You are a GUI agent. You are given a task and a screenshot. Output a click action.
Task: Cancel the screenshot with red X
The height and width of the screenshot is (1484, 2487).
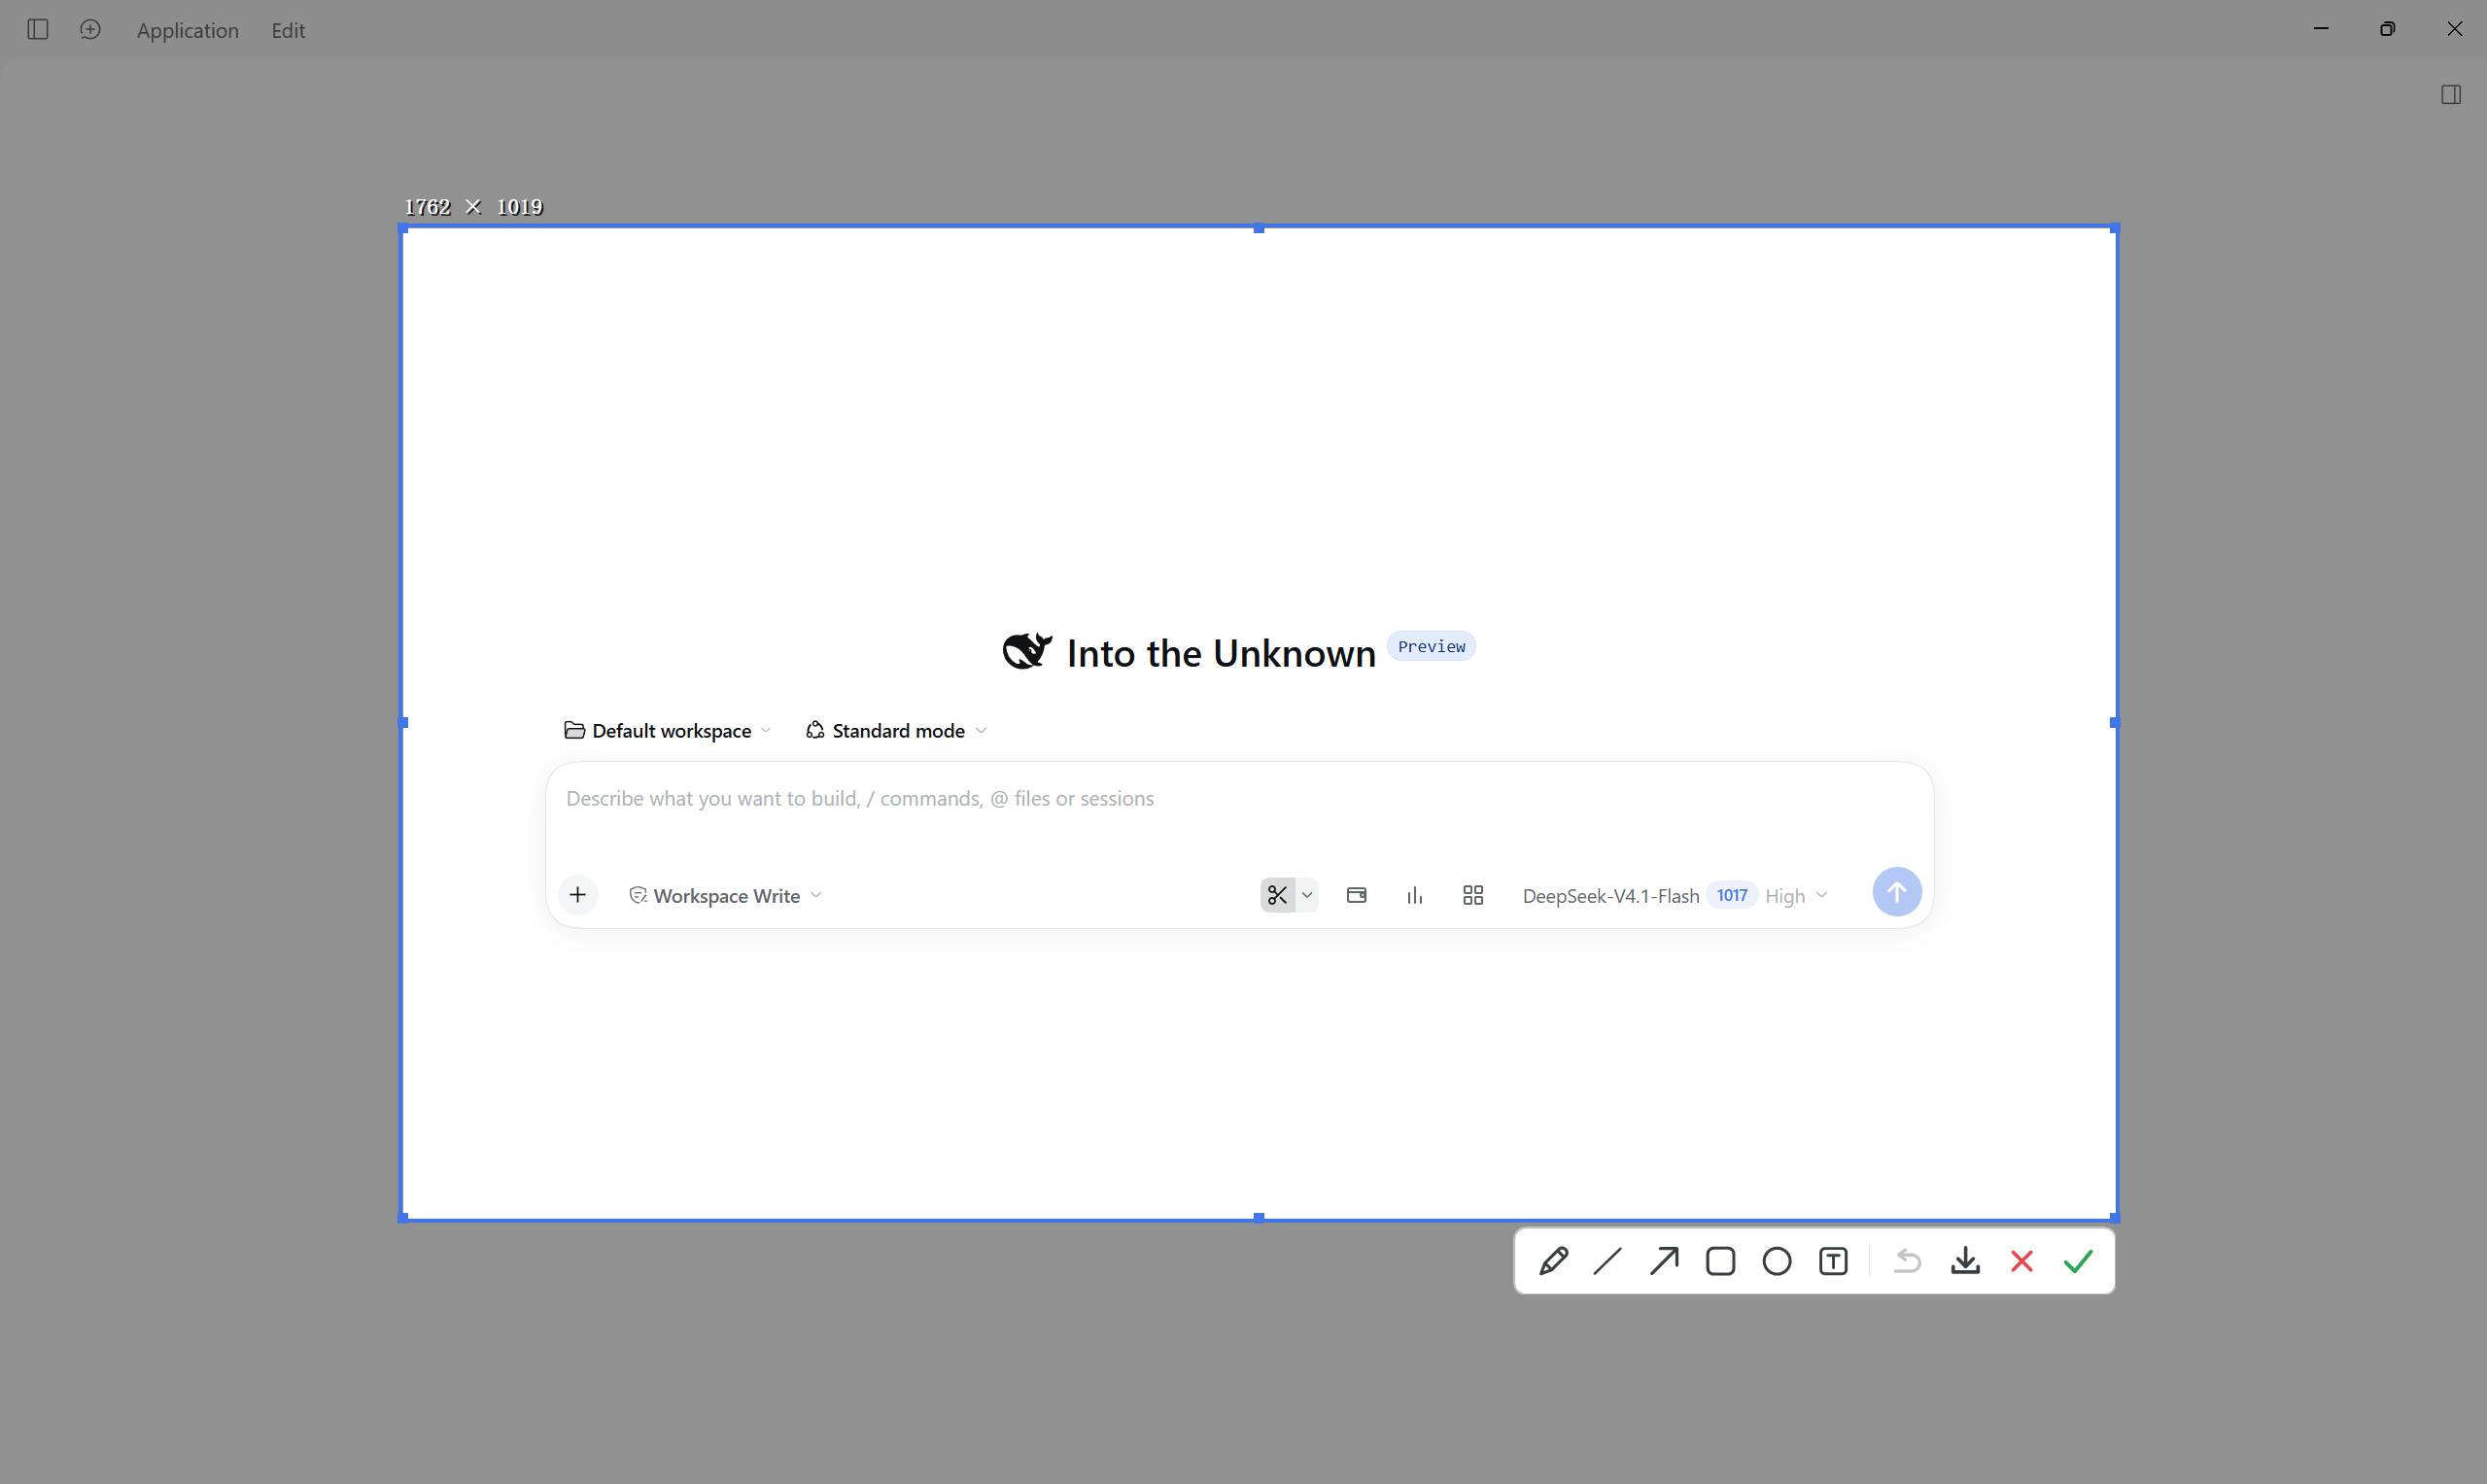pyautogui.click(x=2022, y=1261)
